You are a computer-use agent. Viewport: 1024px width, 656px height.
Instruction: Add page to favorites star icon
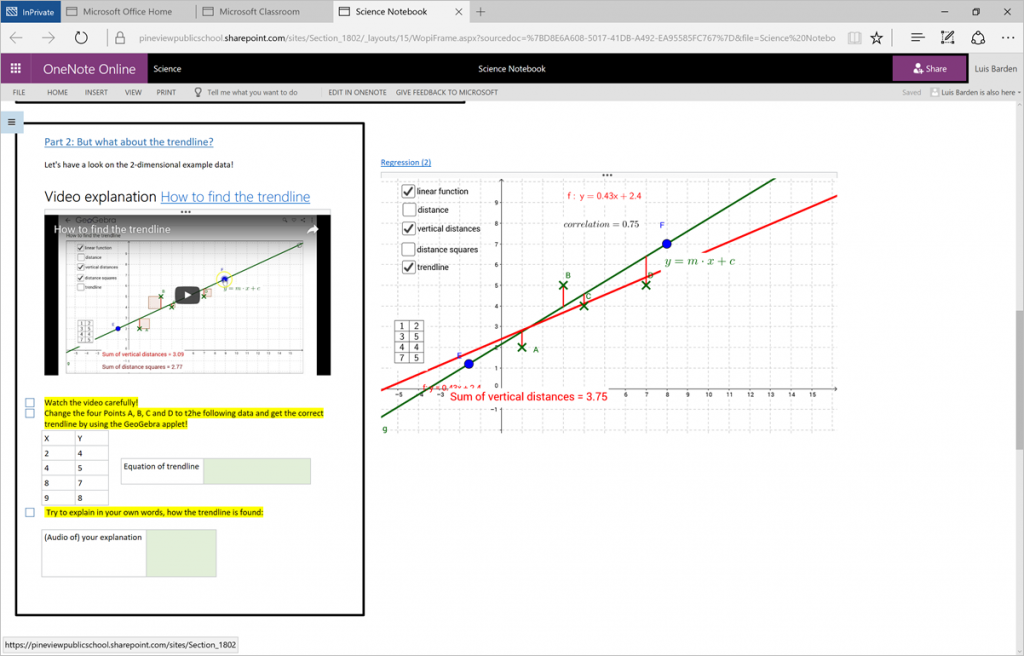coord(876,38)
